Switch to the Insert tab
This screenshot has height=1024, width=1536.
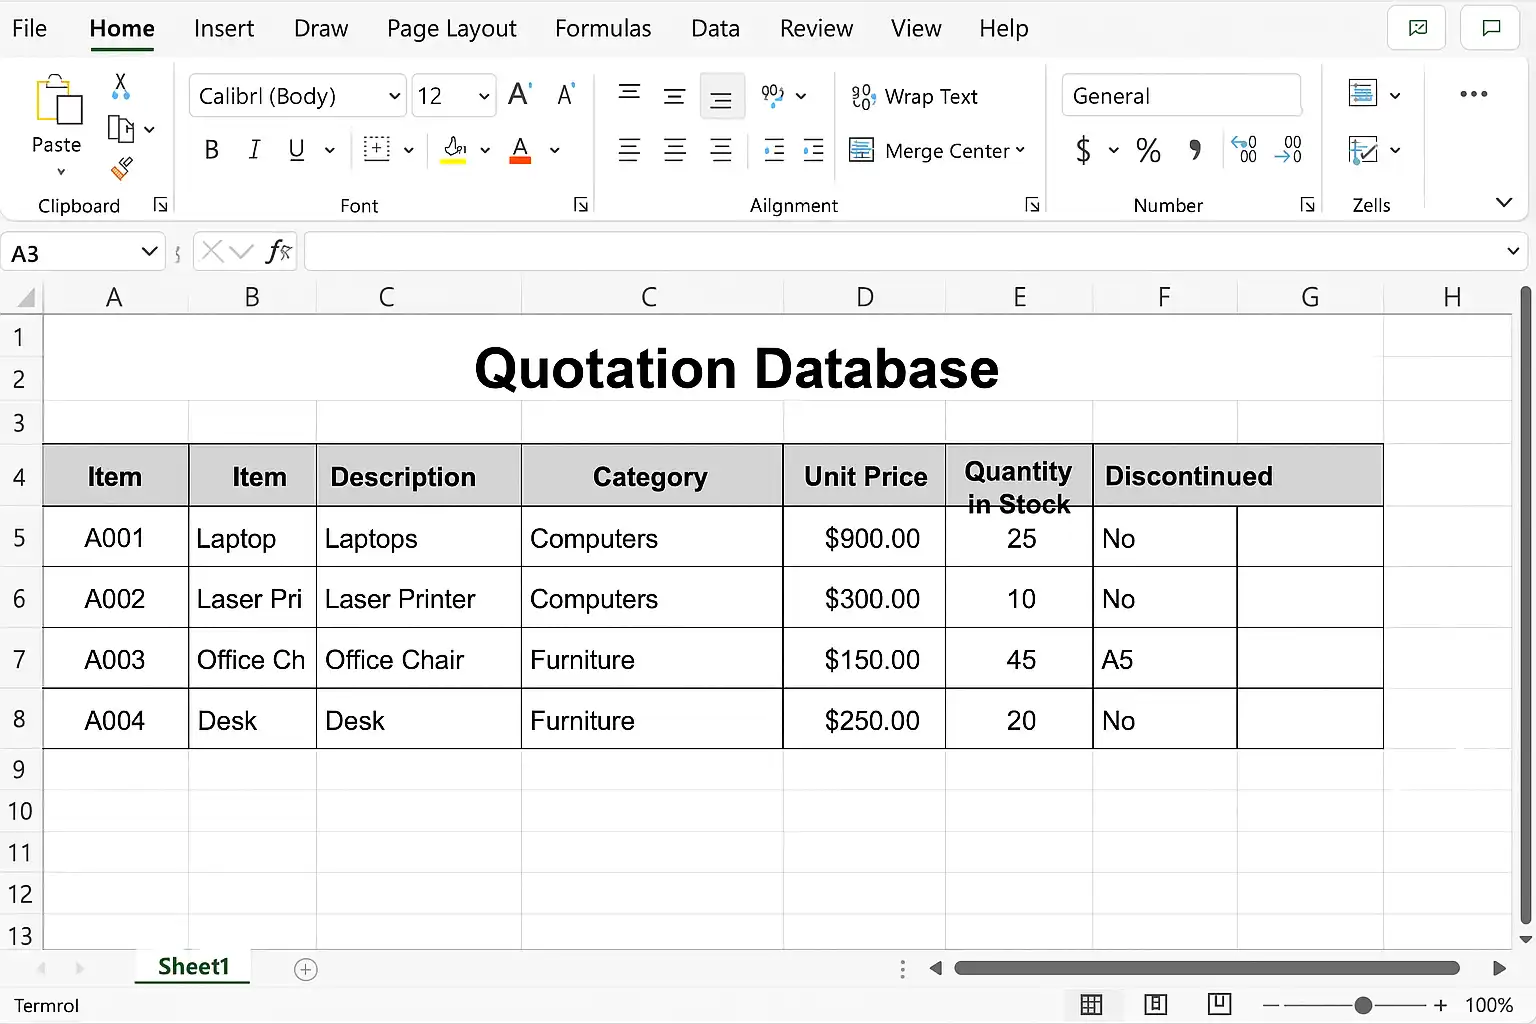pos(224,28)
